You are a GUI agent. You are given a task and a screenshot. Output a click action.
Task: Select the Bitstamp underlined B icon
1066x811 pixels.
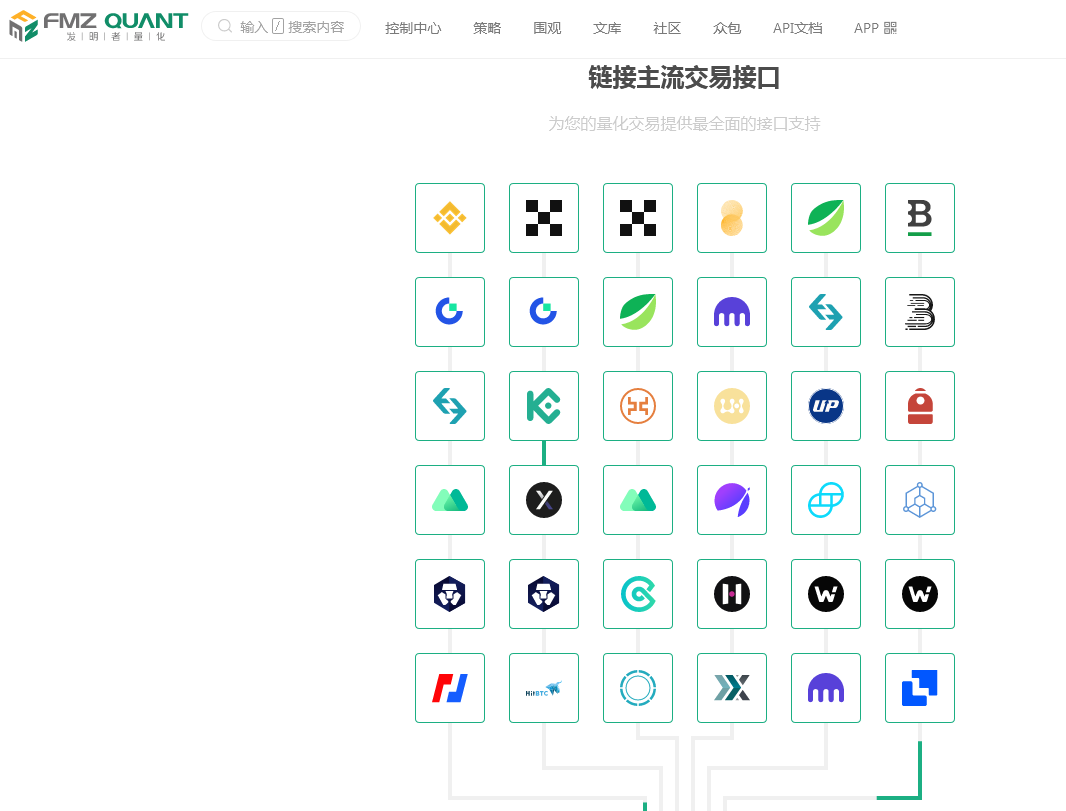tap(920, 218)
